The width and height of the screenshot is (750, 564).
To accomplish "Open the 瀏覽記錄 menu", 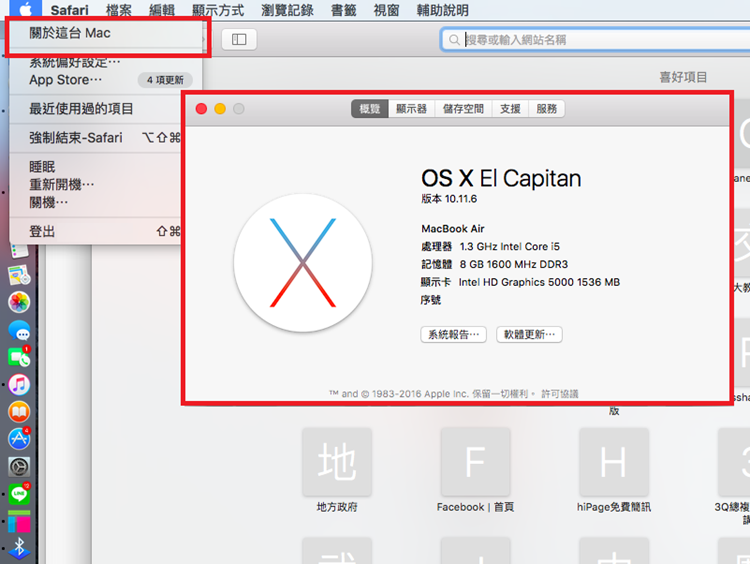I will click(287, 10).
